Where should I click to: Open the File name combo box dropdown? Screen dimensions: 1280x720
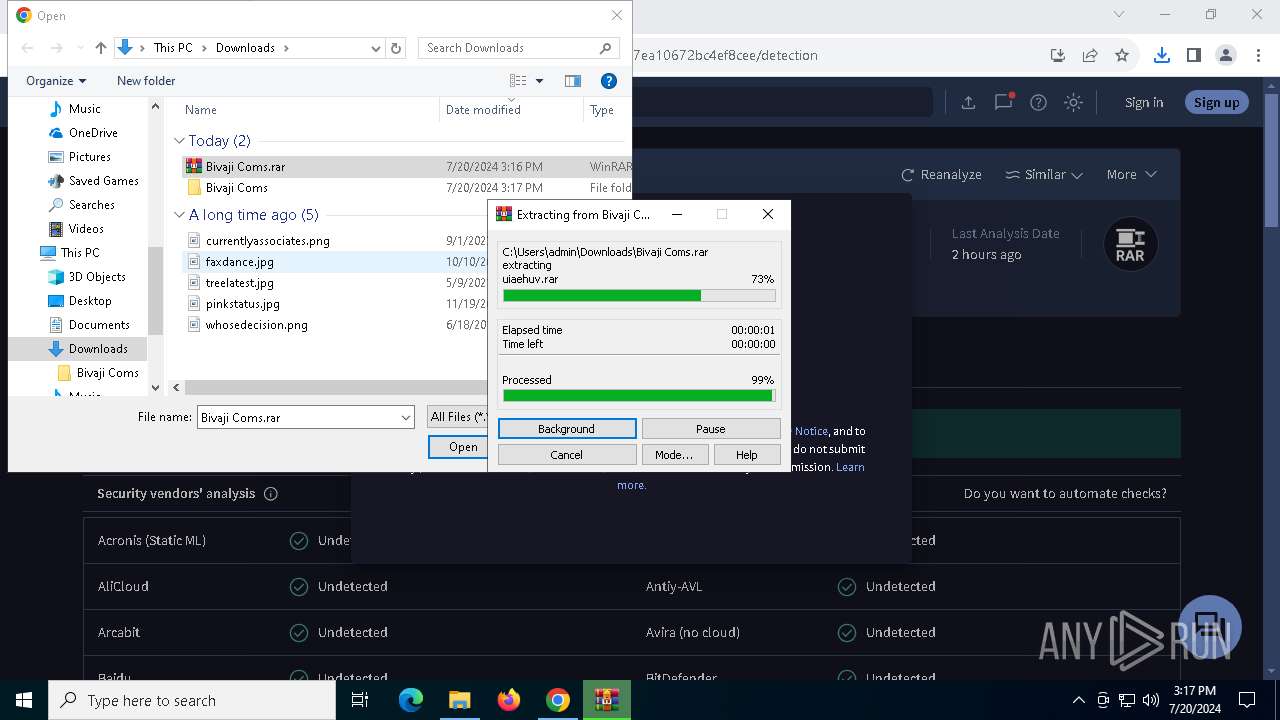point(406,418)
